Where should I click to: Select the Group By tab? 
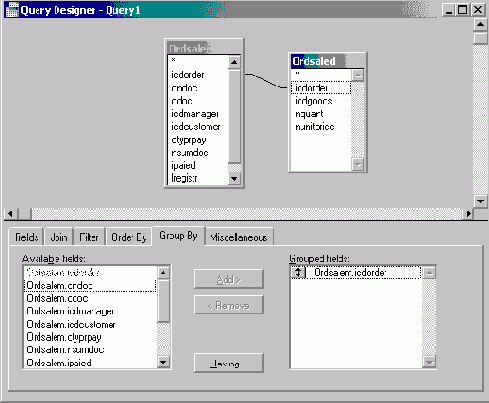pos(178,236)
